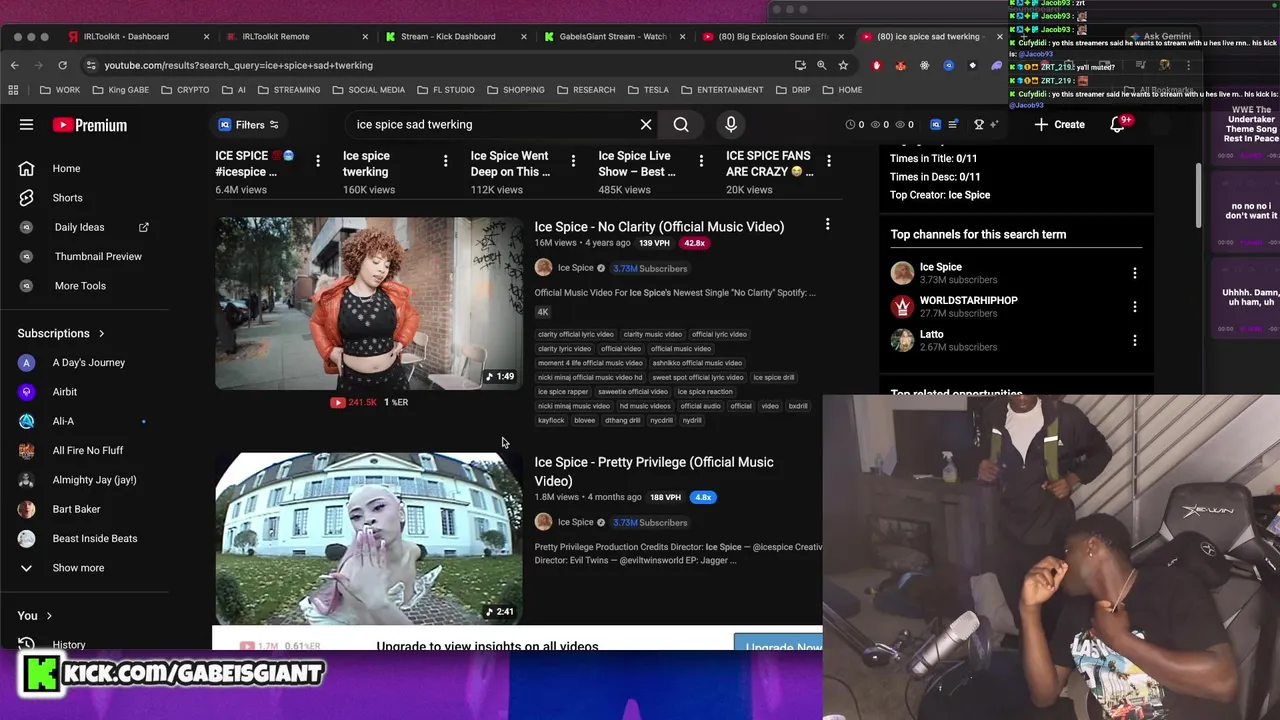Open options menu for No Clarity video
1280x720 pixels.
coord(827,225)
